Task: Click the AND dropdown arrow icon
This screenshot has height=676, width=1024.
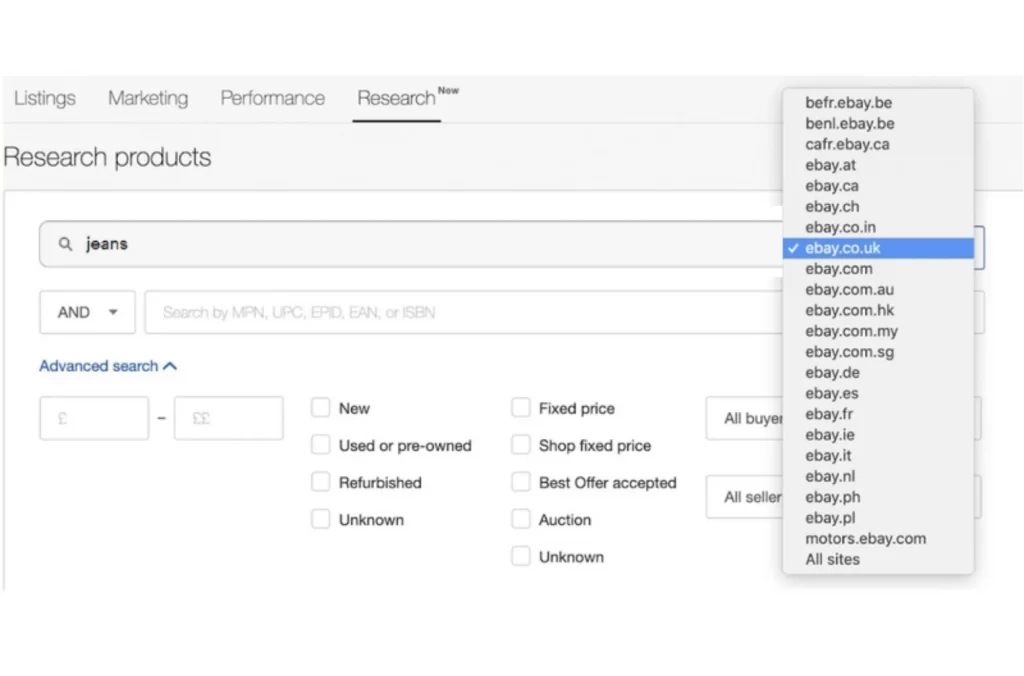Action: click(x=113, y=312)
